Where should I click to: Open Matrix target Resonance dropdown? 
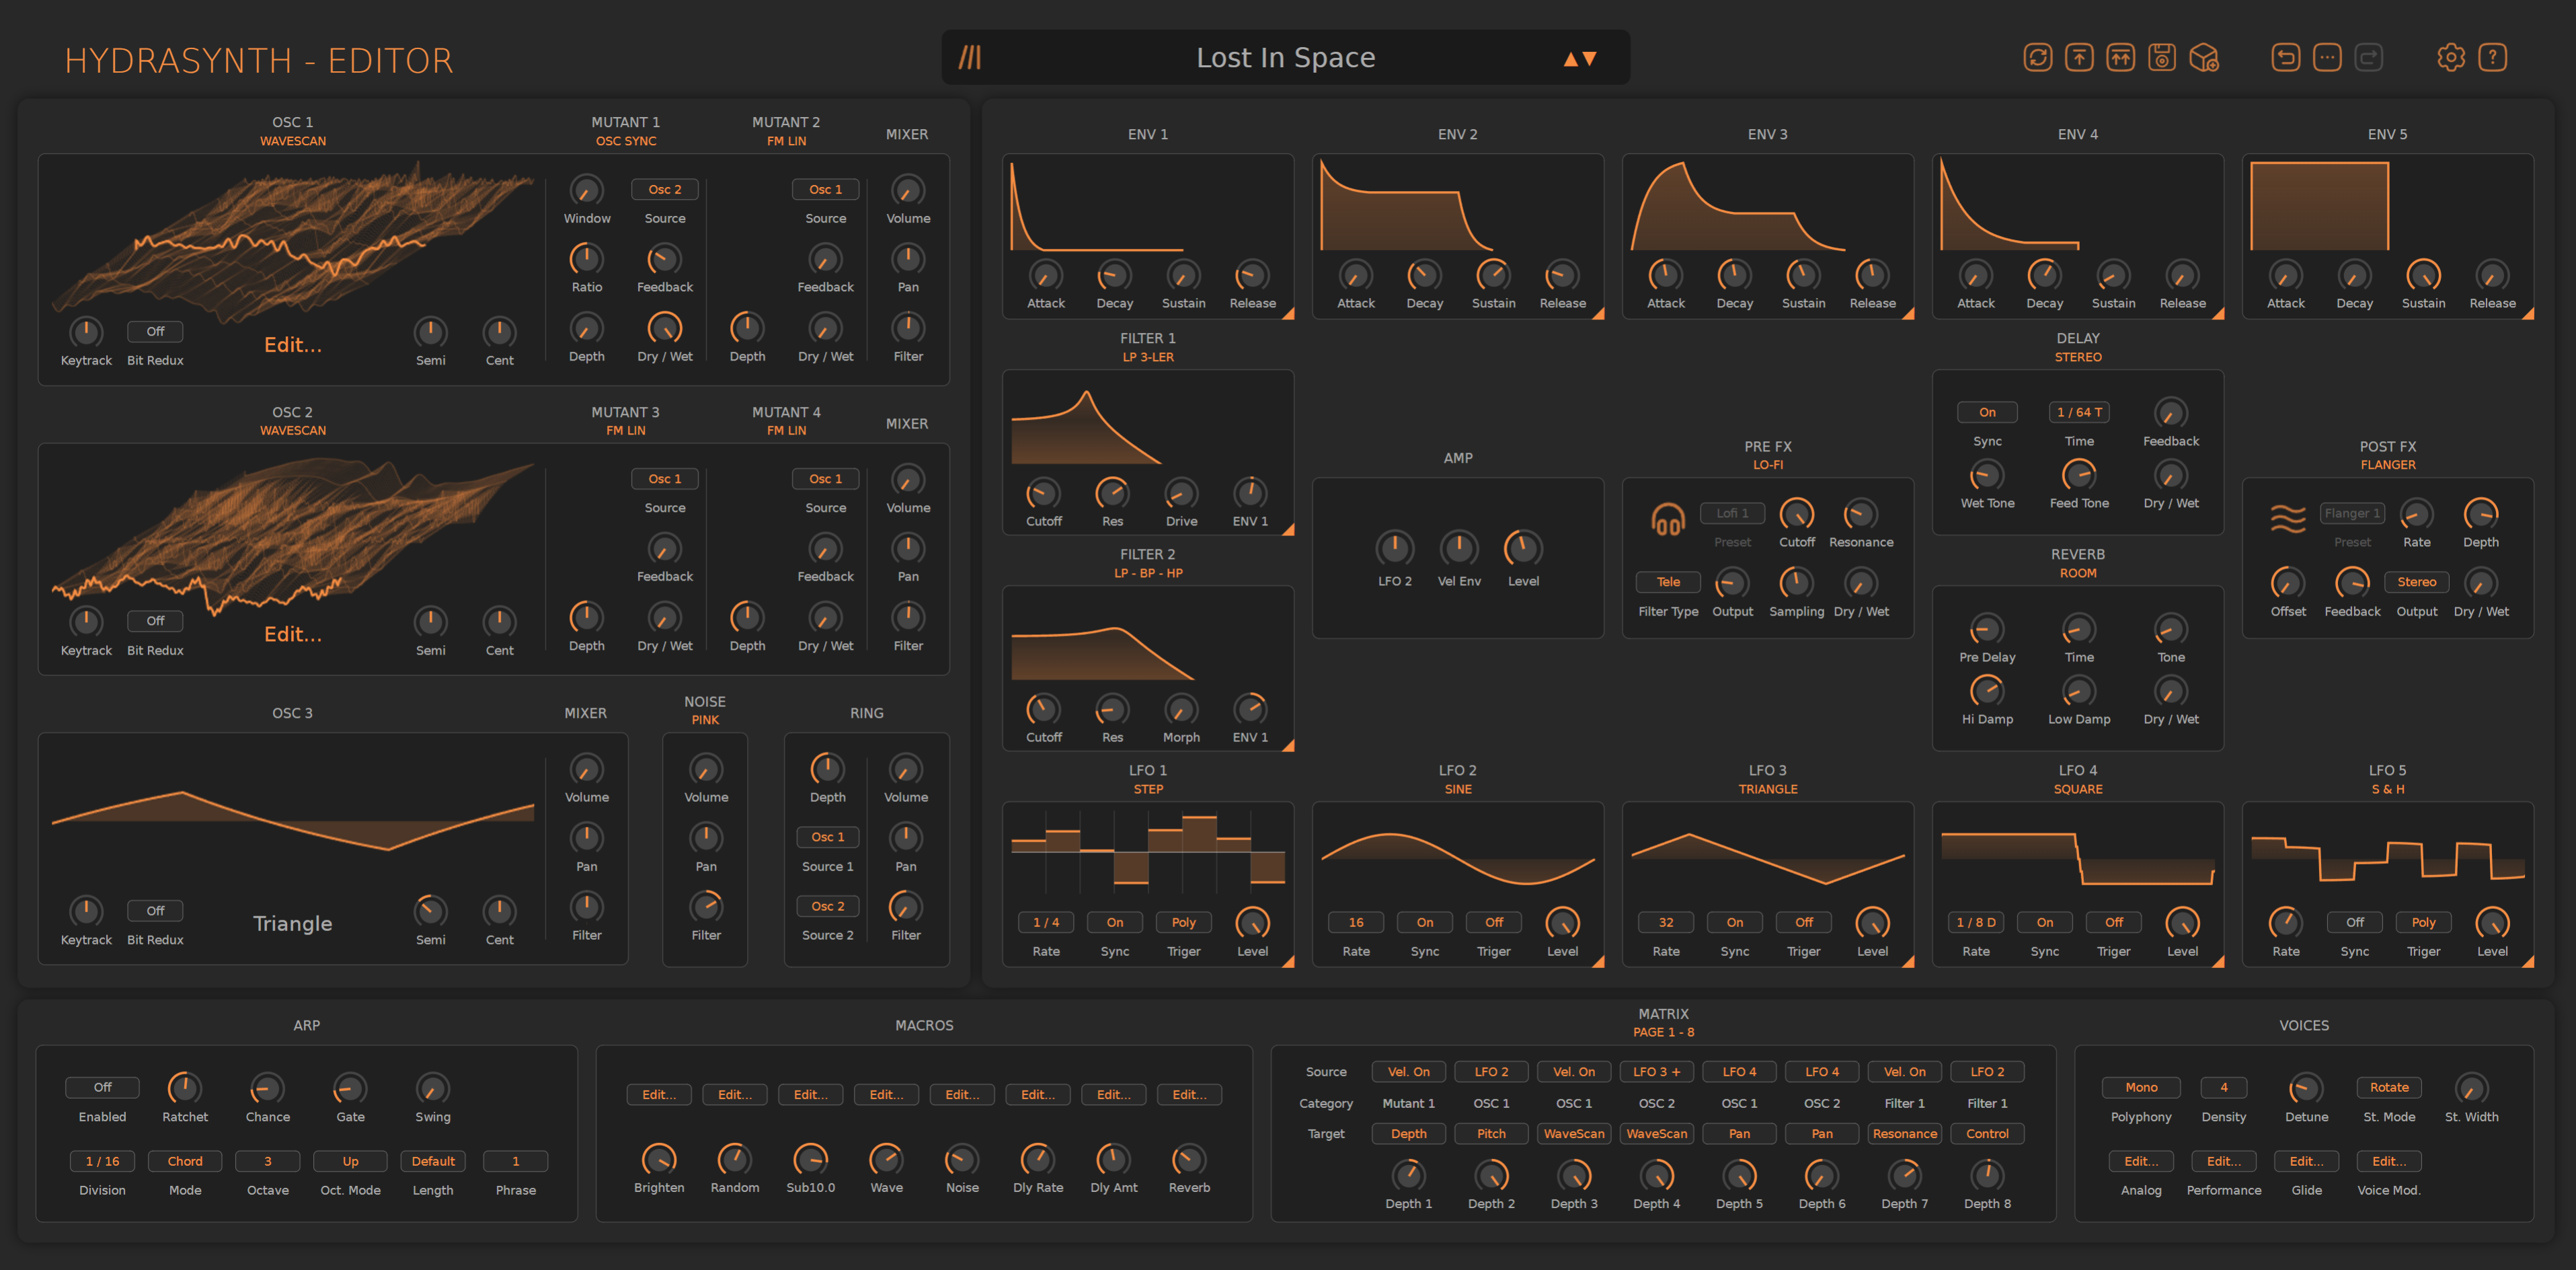(1904, 1134)
